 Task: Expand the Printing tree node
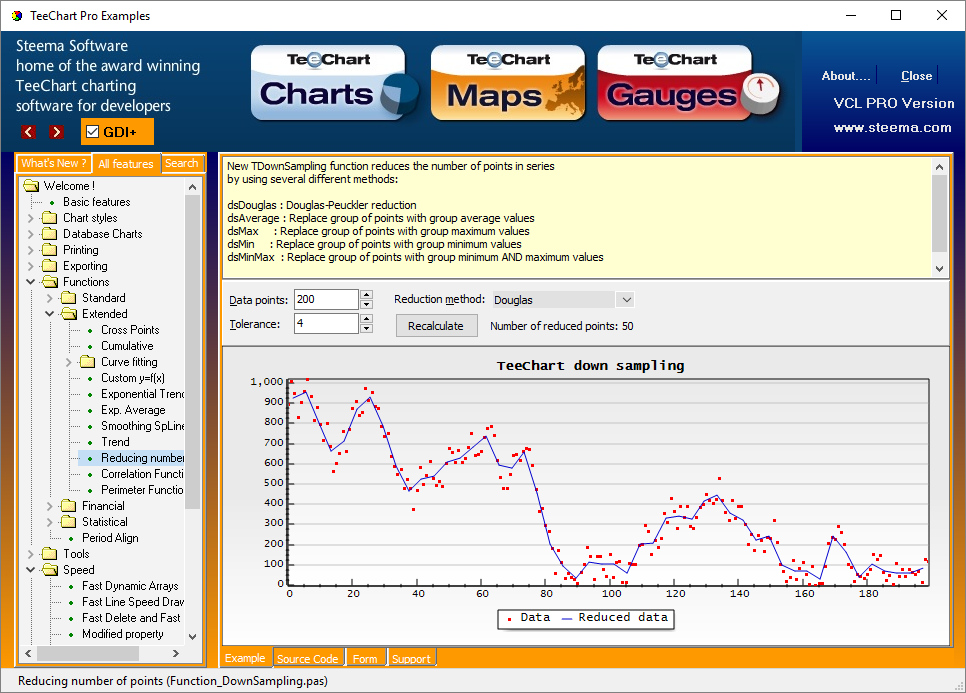click(30, 250)
